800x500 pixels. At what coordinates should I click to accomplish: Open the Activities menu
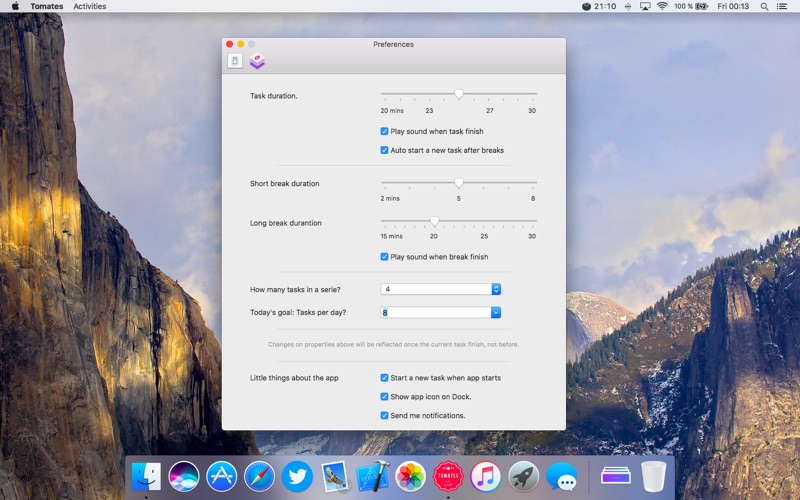point(90,6)
